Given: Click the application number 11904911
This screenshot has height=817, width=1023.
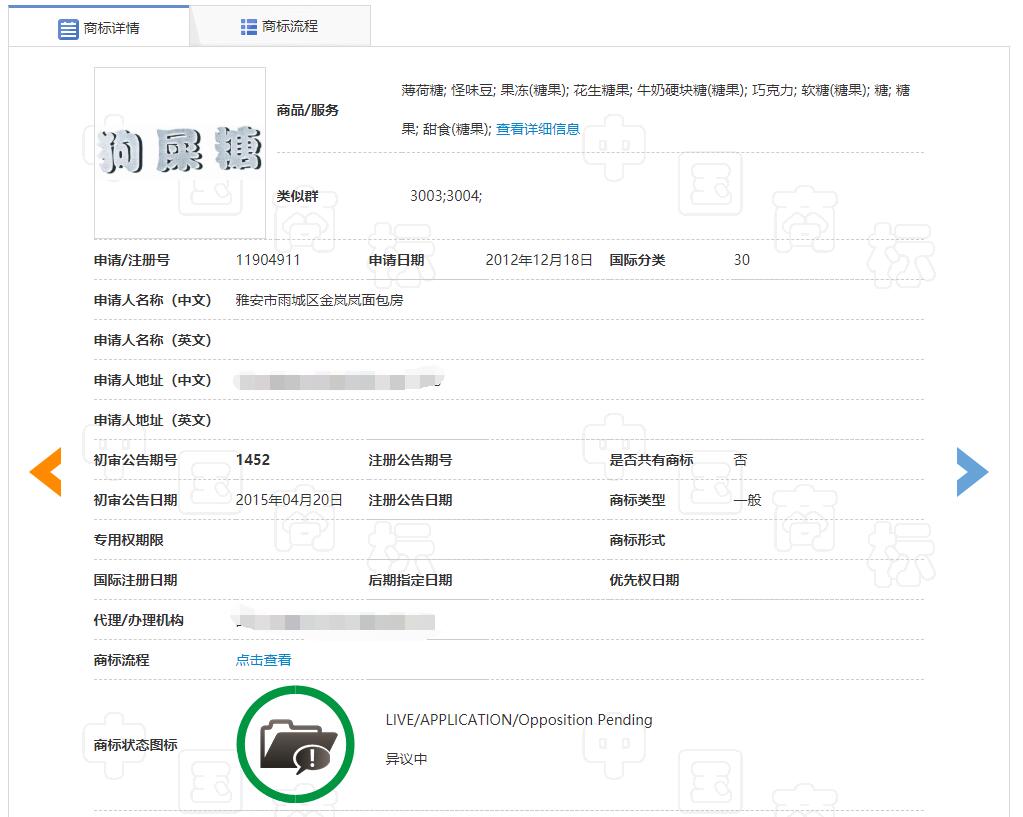Looking at the screenshot, I should 268,260.
